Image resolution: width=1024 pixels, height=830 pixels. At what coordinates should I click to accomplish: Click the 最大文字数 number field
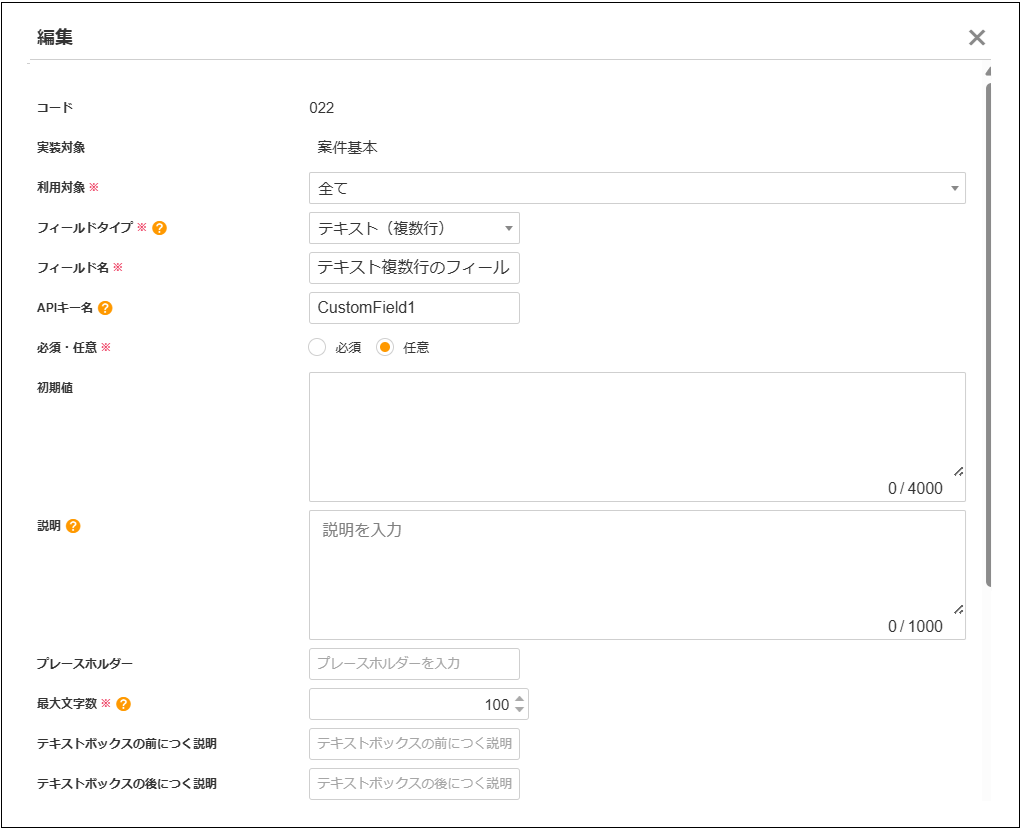[410, 704]
